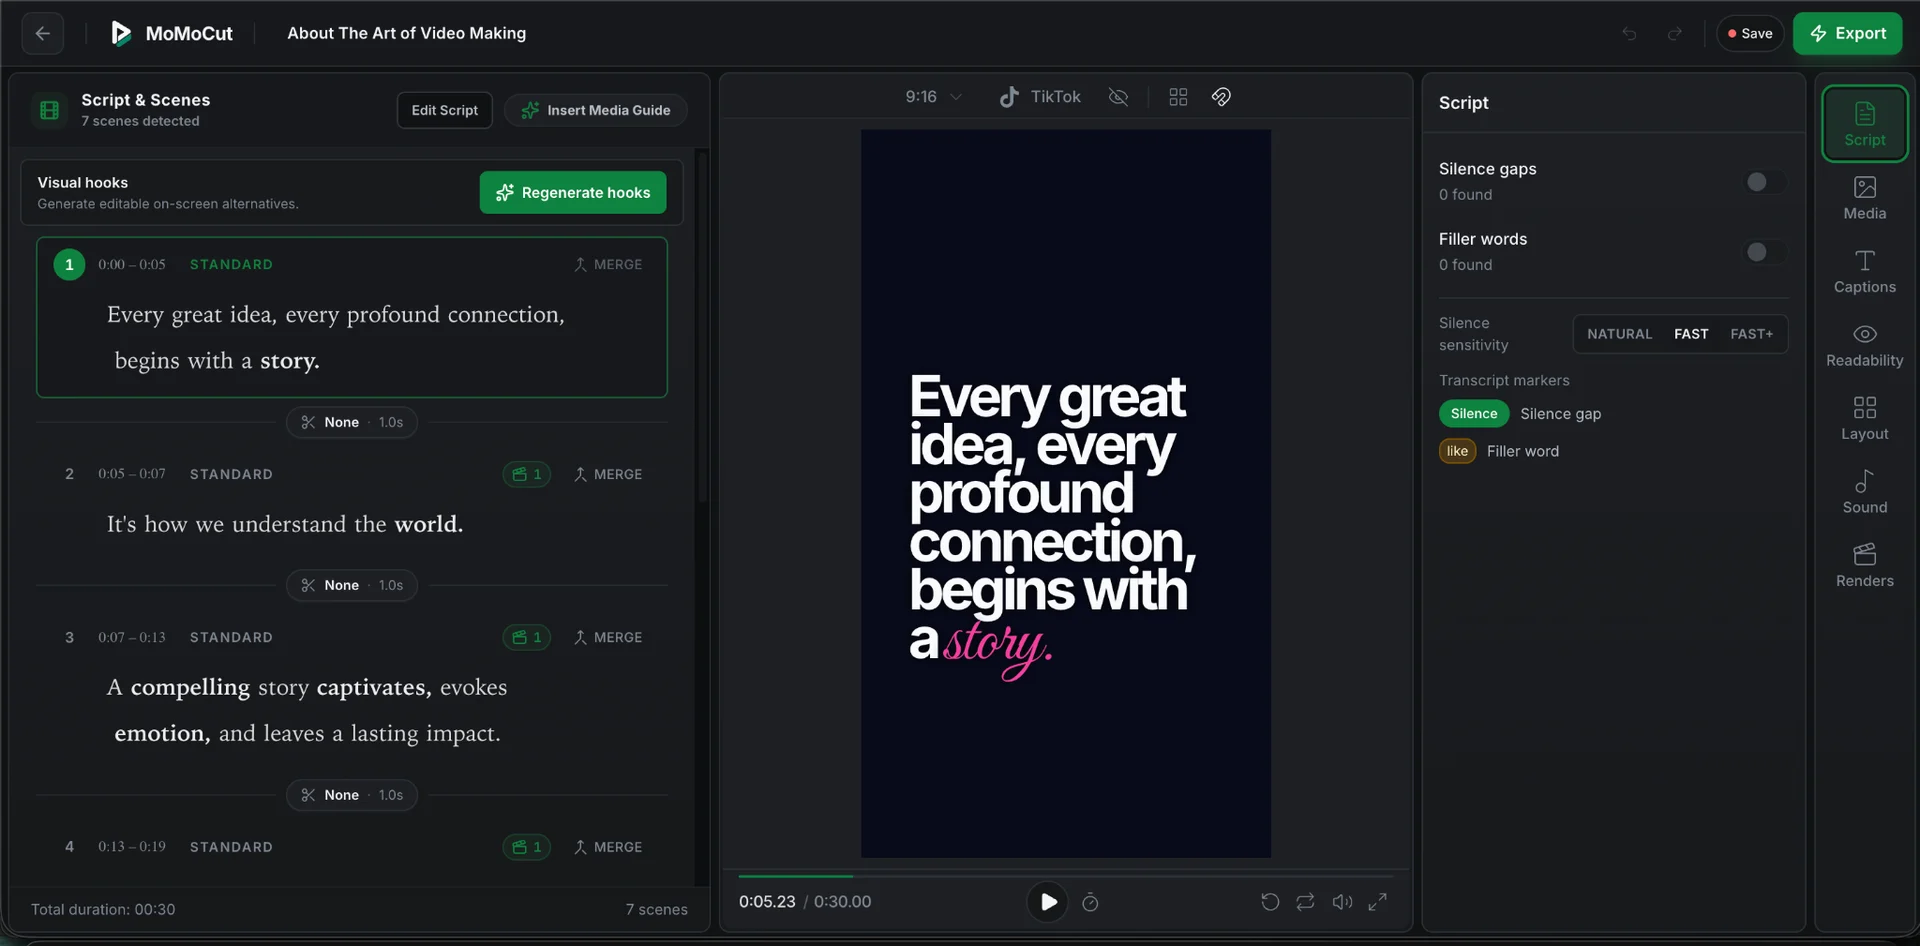Go back using the arrow button
This screenshot has height=946, width=1920.
coord(43,33)
